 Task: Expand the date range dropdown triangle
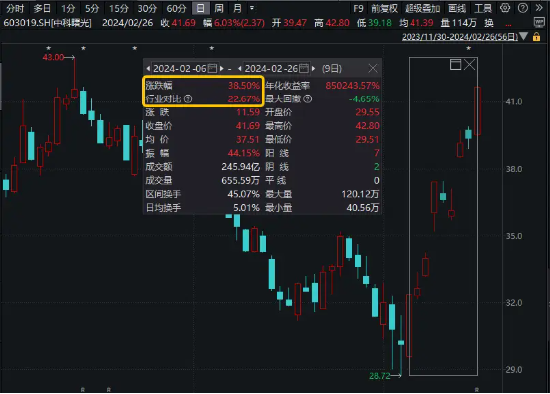[523, 36]
